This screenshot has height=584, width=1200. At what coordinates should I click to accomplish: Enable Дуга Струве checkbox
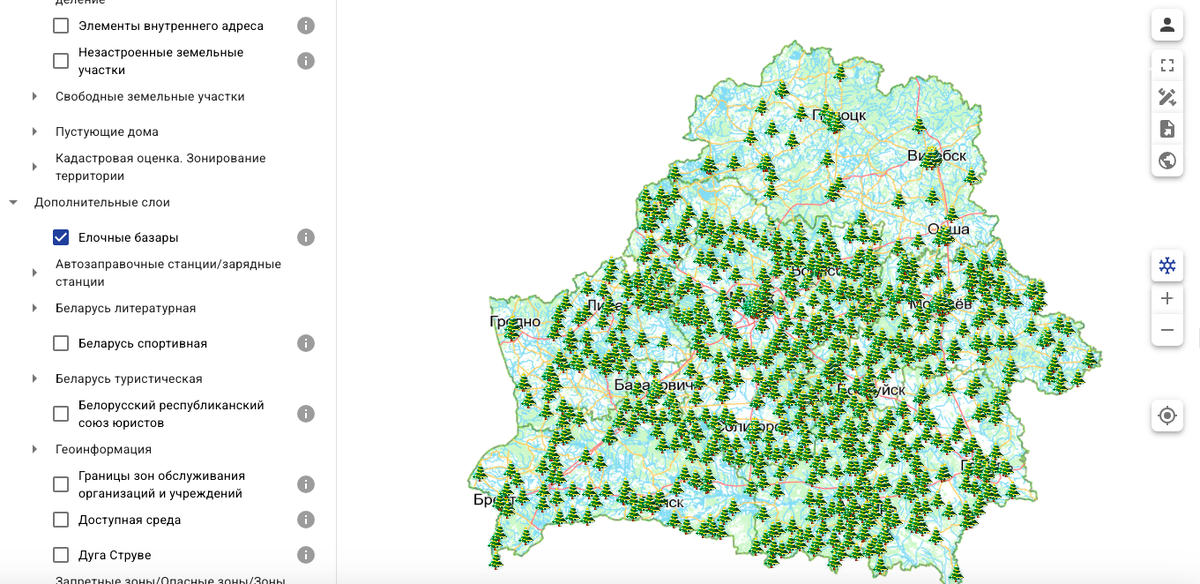click(x=61, y=555)
